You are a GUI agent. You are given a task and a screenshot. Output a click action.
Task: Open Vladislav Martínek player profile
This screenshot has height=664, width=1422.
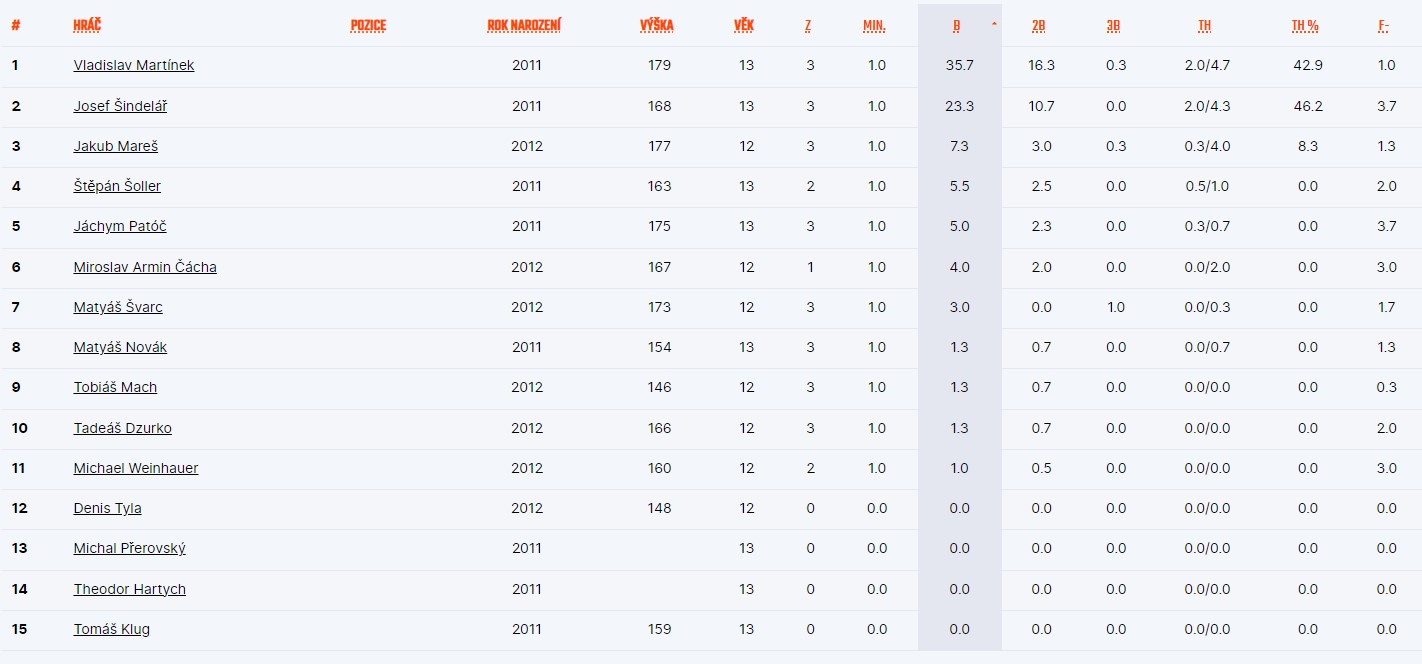(134, 65)
